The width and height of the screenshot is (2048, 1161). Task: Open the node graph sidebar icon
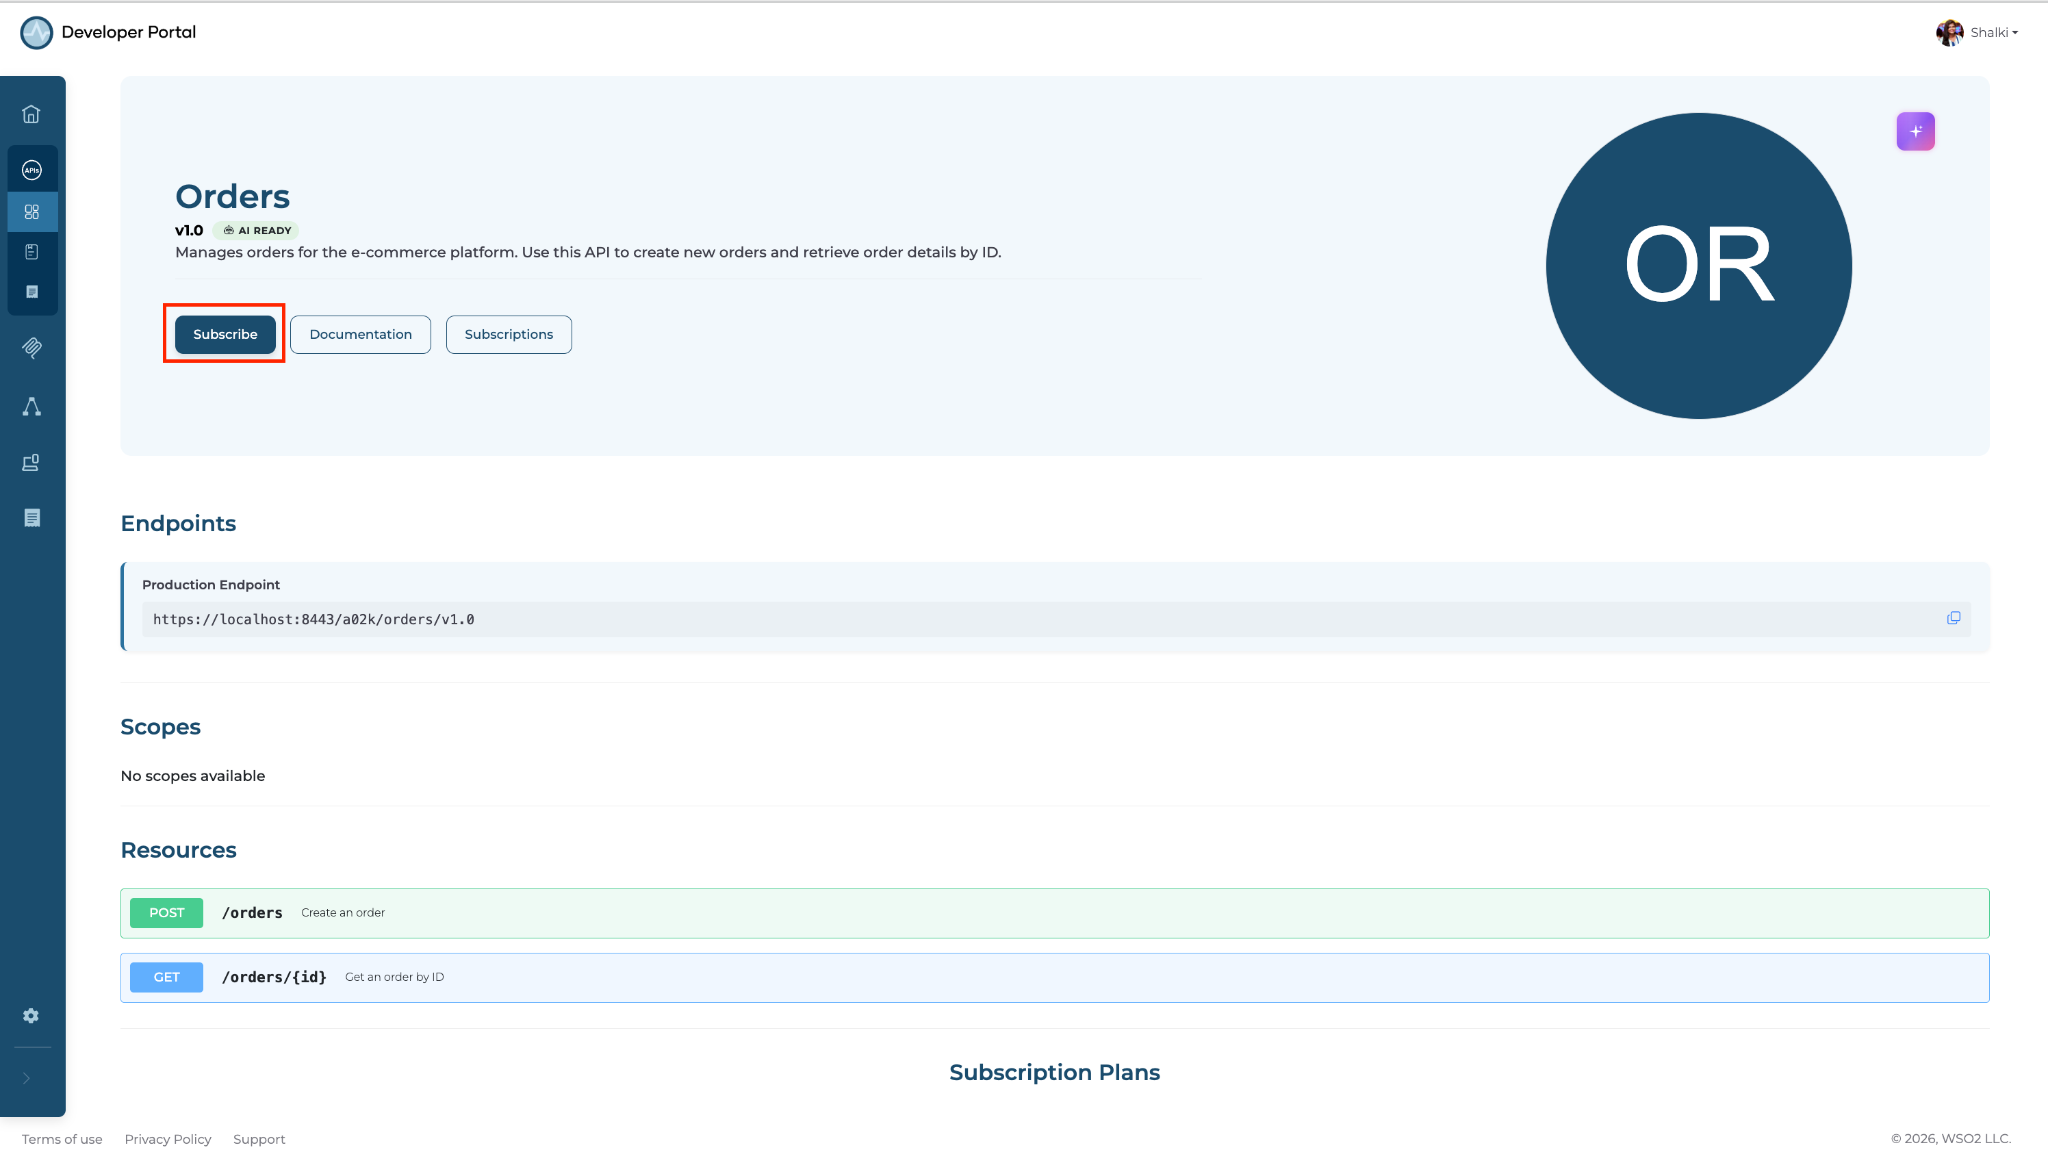pos(32,407)
